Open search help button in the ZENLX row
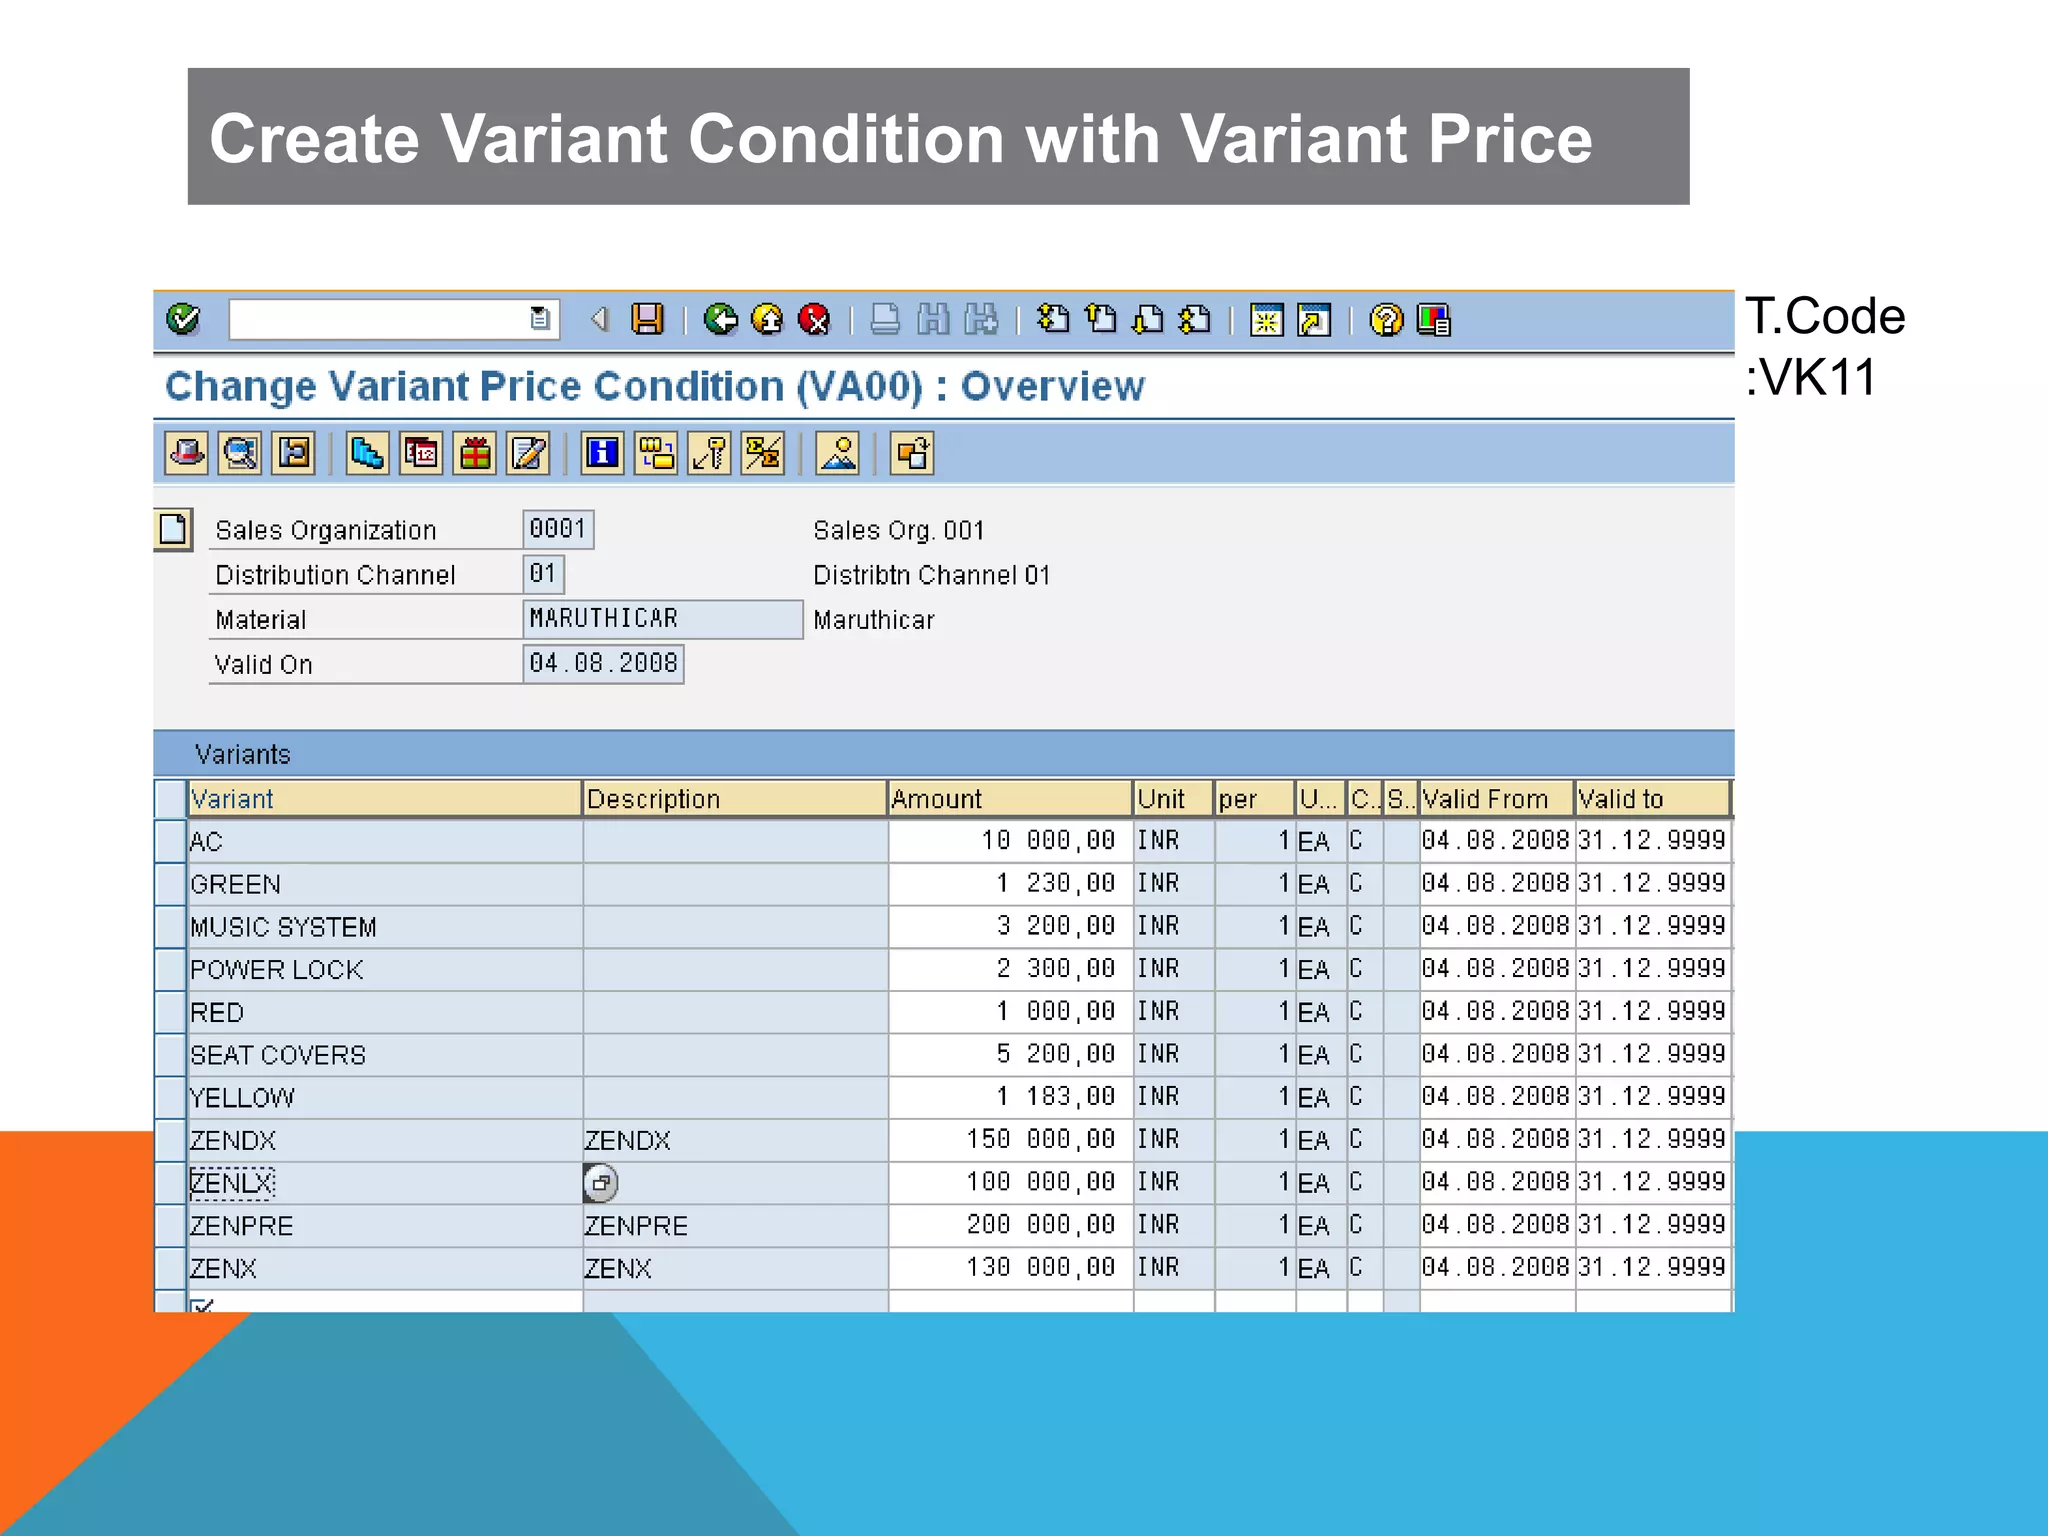The width and height of the screenshot is (2048, 1536). (601, 1183)
